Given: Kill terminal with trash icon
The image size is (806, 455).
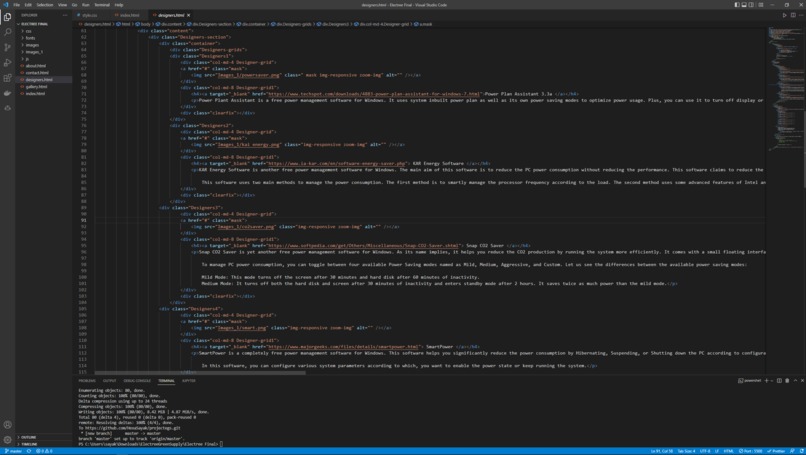Looking at the screenshot, I should (x=787, y=380).
